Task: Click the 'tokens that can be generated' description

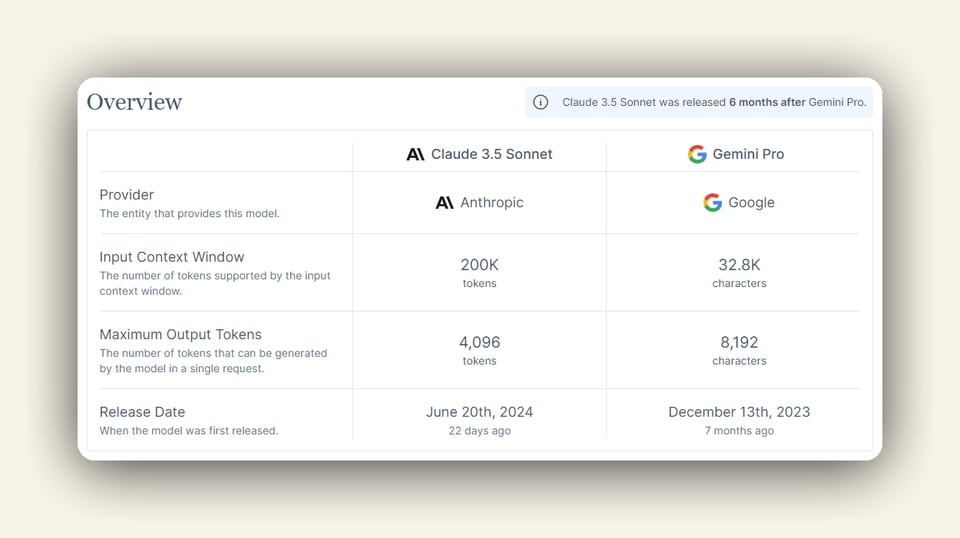Action: tap(213, 361)
